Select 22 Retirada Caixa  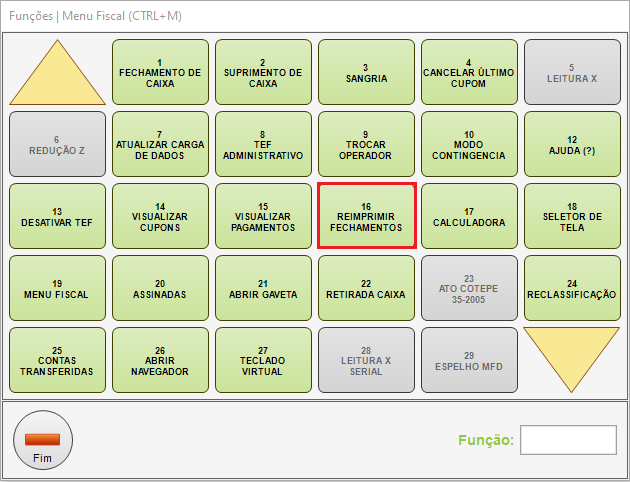tap(366, 288)
